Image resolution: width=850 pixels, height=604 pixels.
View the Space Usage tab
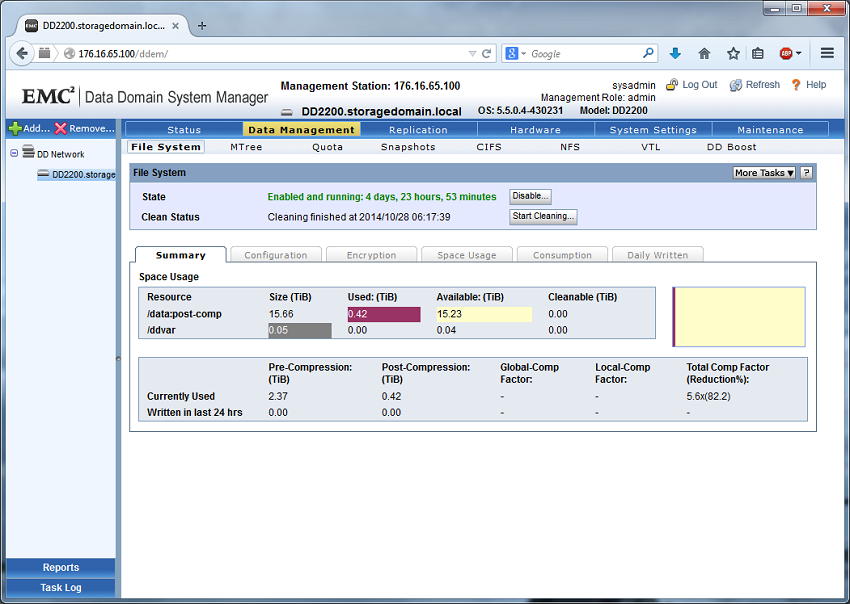[x=467, y=255]
